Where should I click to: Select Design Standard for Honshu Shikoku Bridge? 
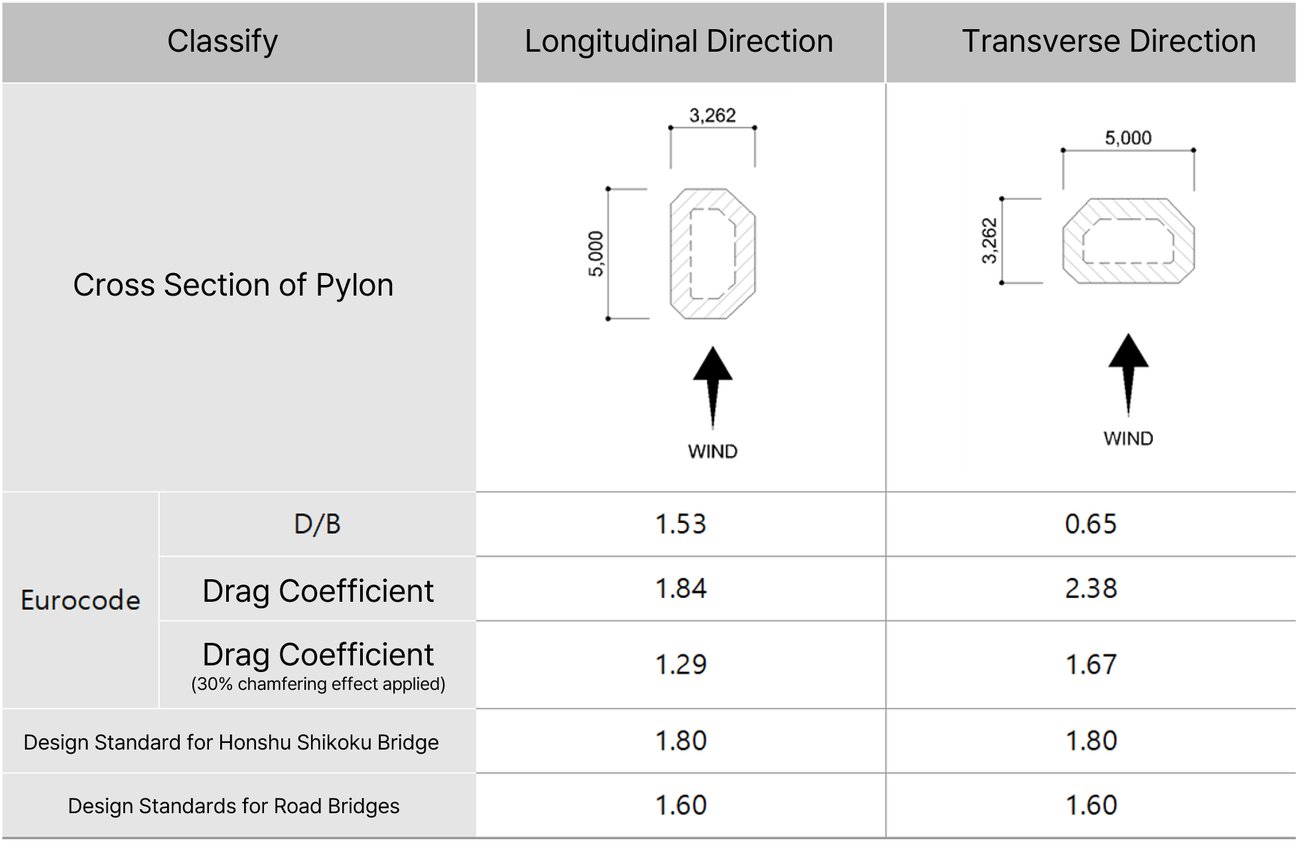coord(231,742)
